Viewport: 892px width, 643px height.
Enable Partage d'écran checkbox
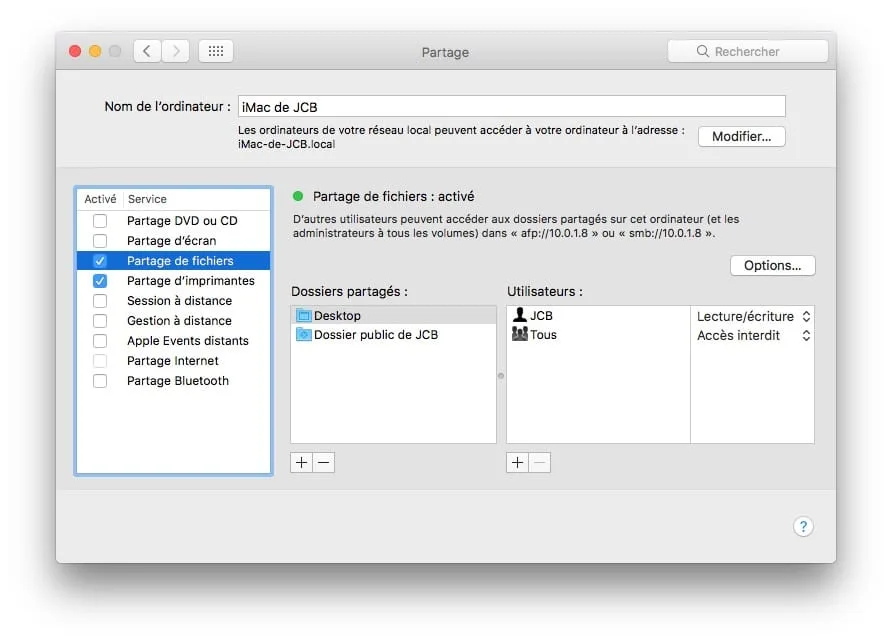click(x=100, y=241)
